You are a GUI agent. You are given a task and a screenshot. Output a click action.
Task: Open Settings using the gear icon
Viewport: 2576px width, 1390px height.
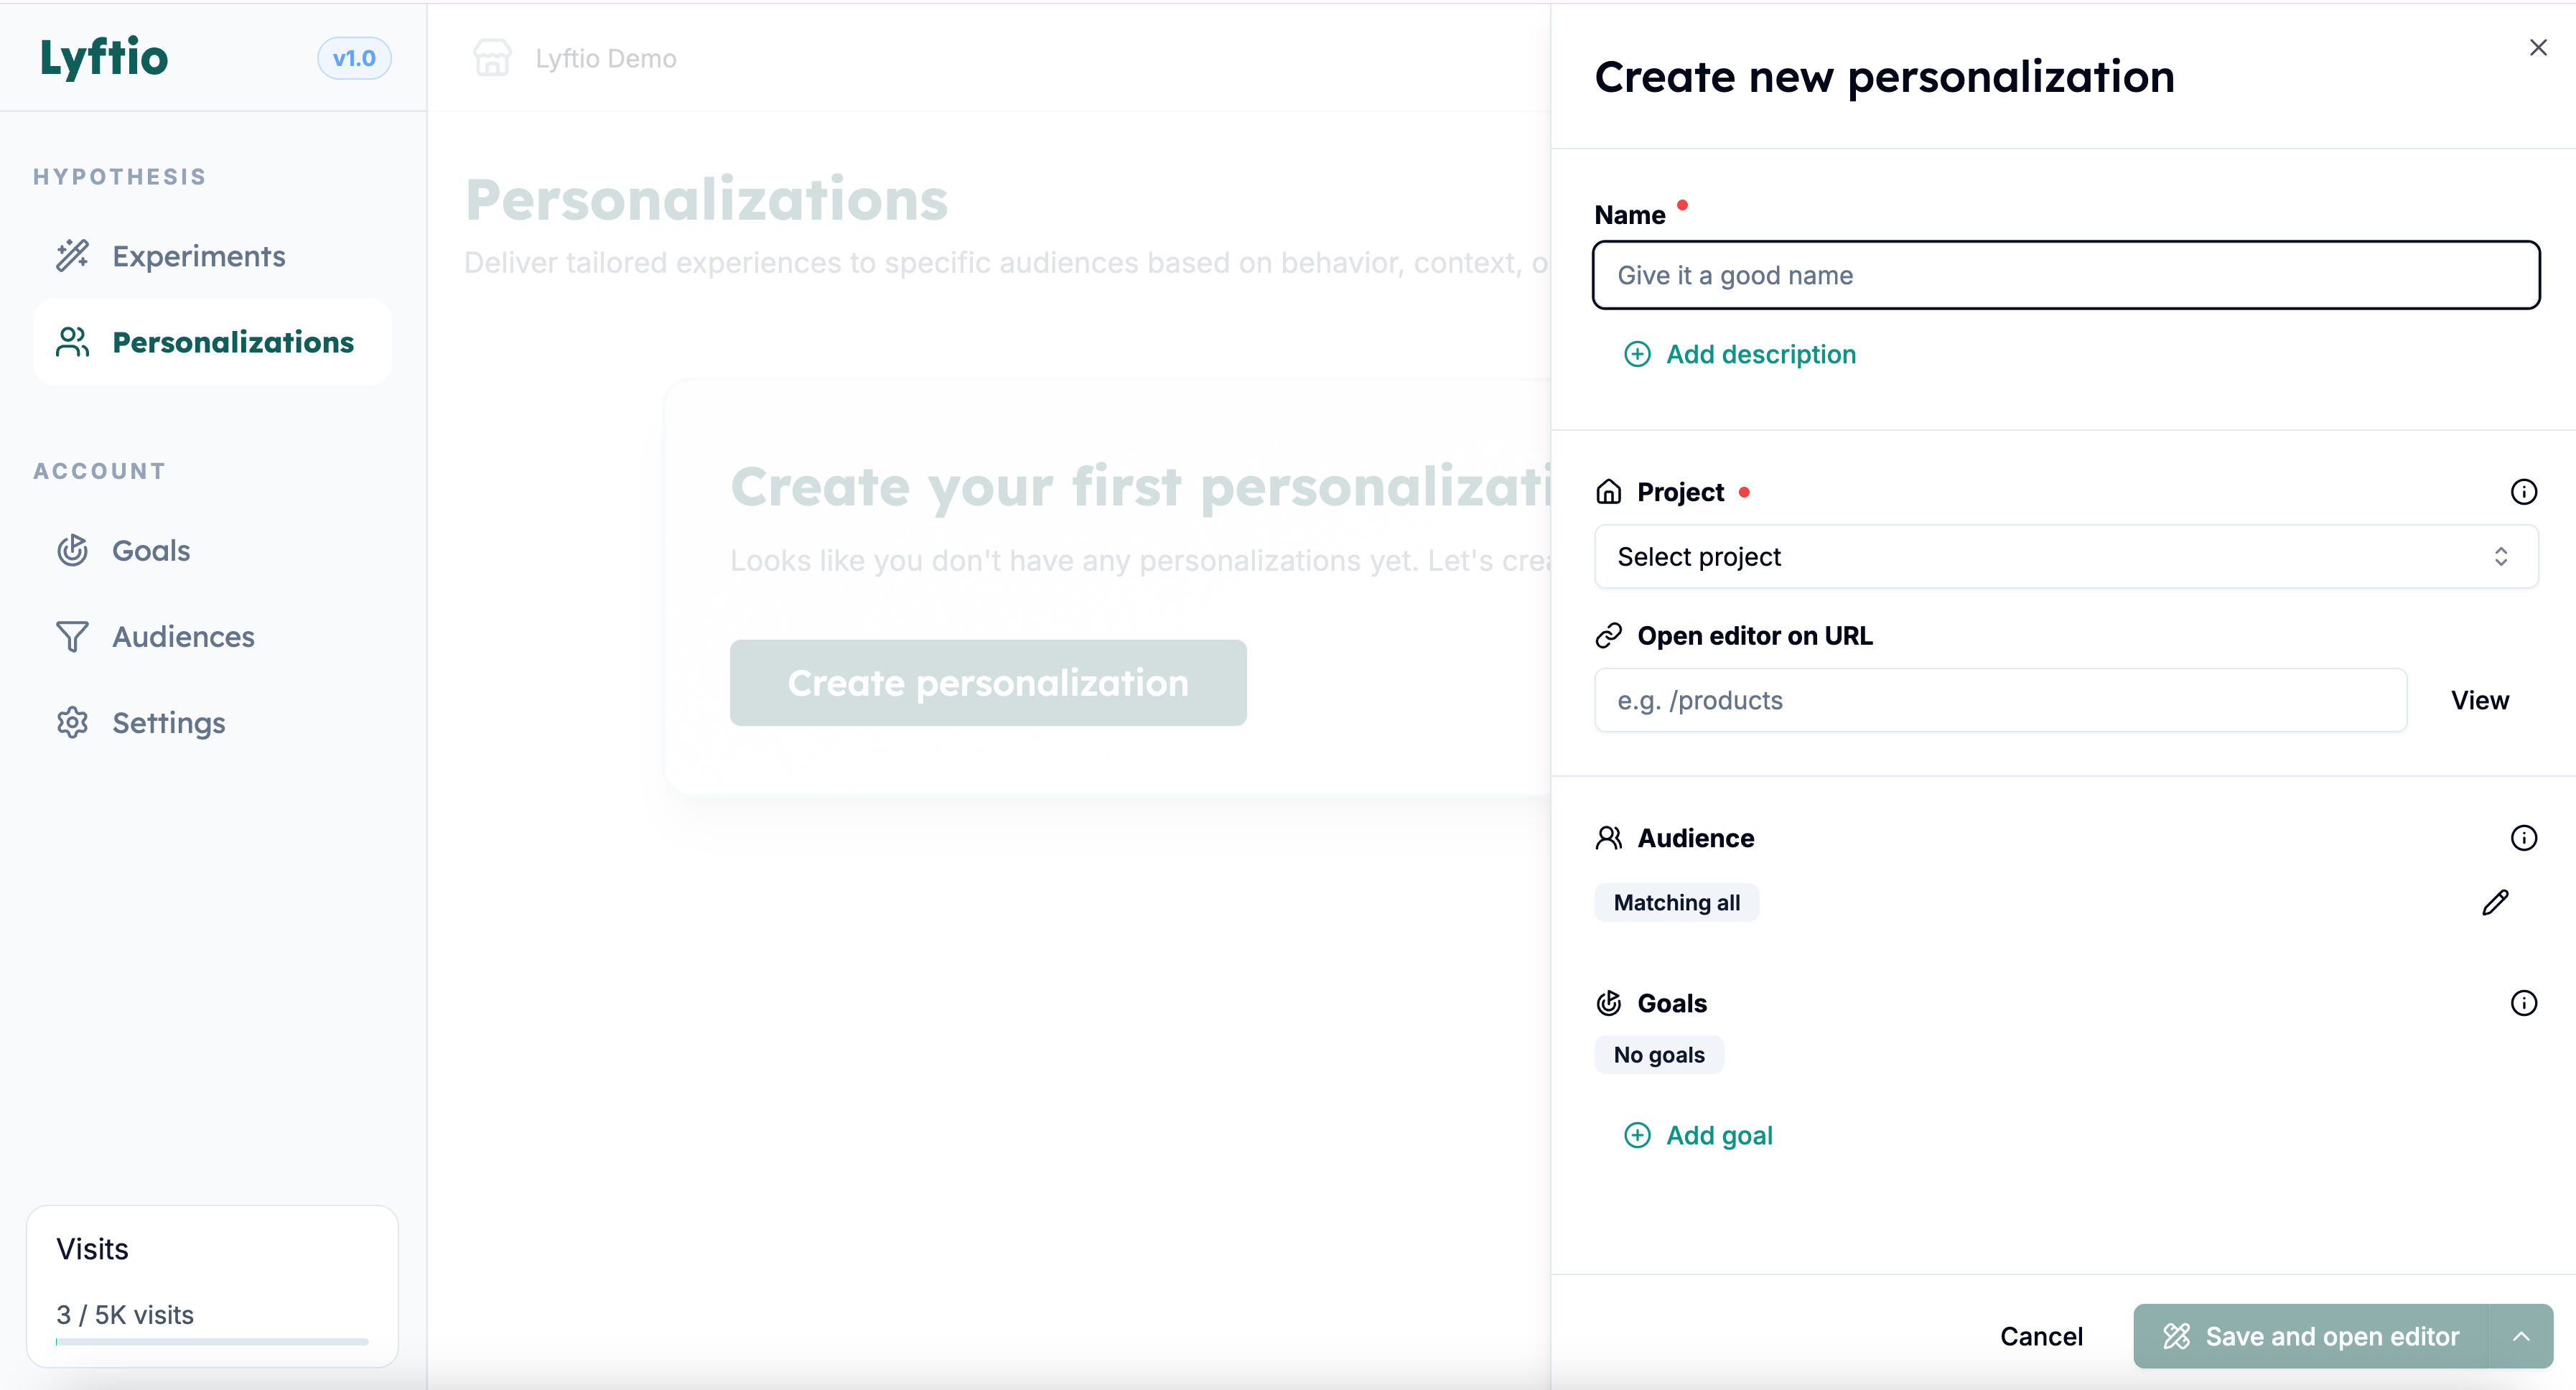[x=72, y=723]
